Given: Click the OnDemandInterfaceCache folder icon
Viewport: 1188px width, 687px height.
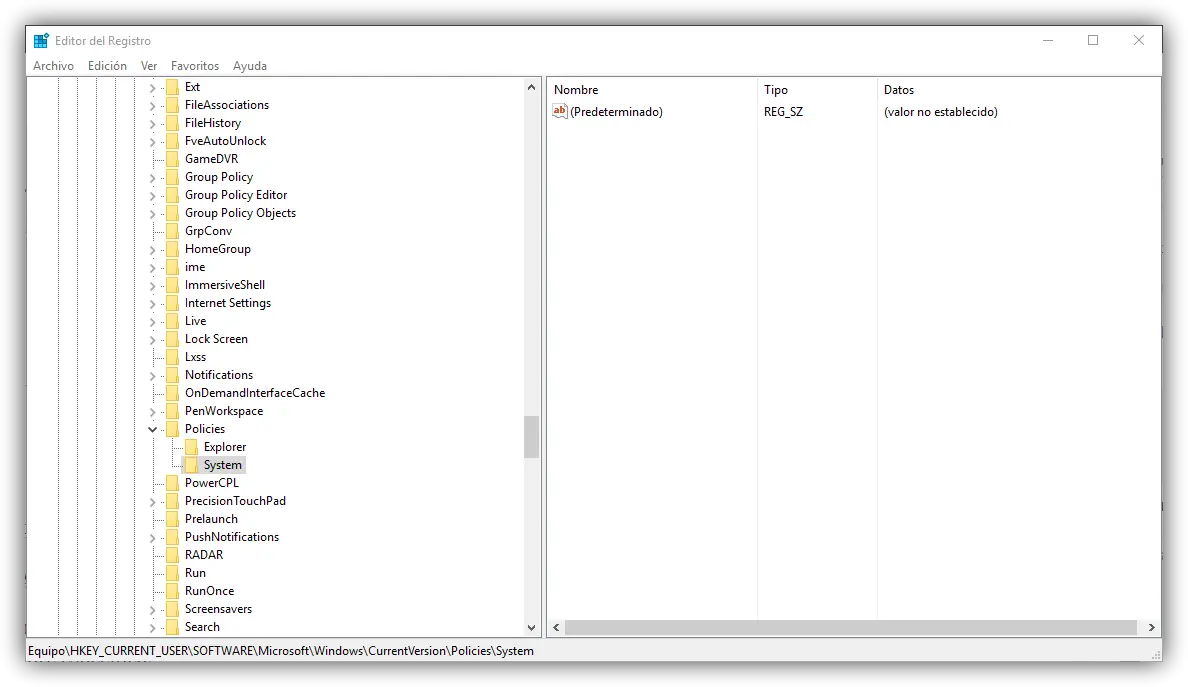Looking at the screenshot, I should click(173, 393).
